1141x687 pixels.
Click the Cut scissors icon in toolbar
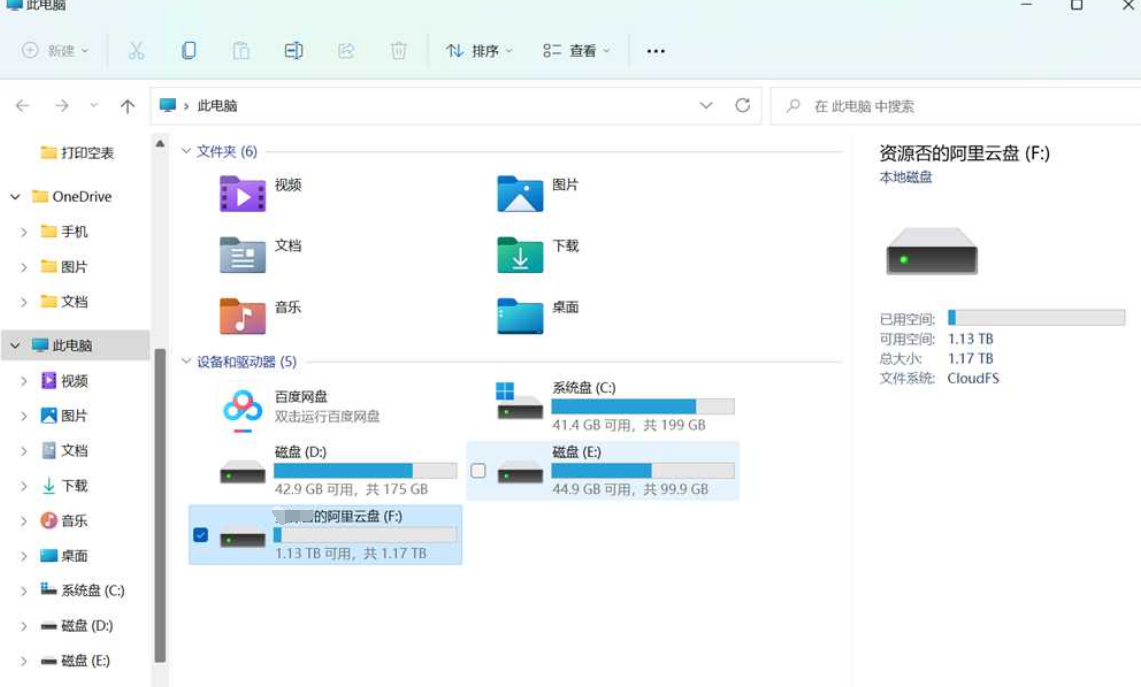136,50
